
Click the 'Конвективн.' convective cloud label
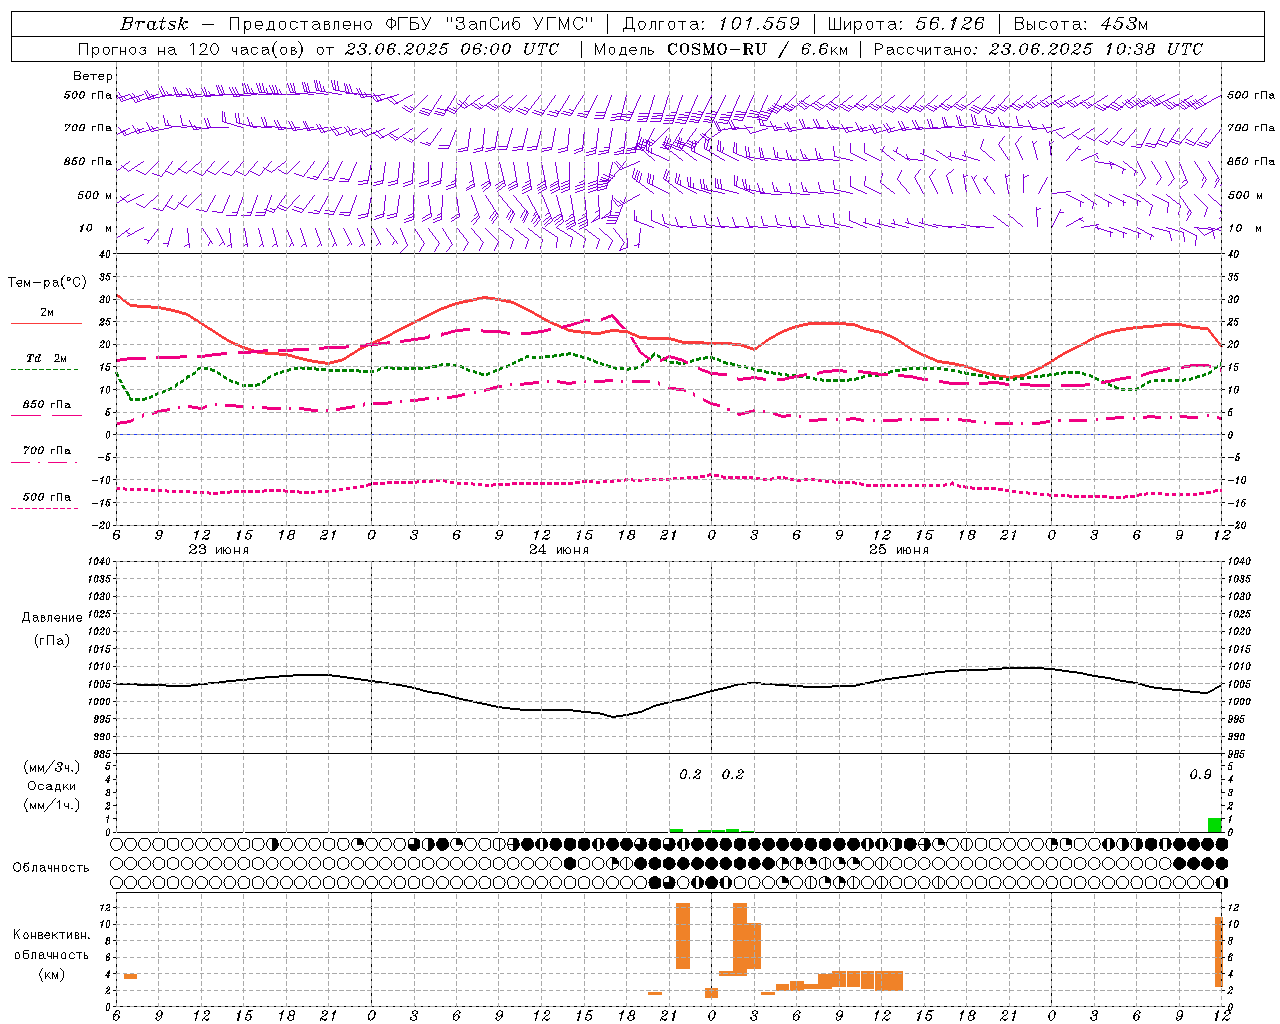(51, 935)
